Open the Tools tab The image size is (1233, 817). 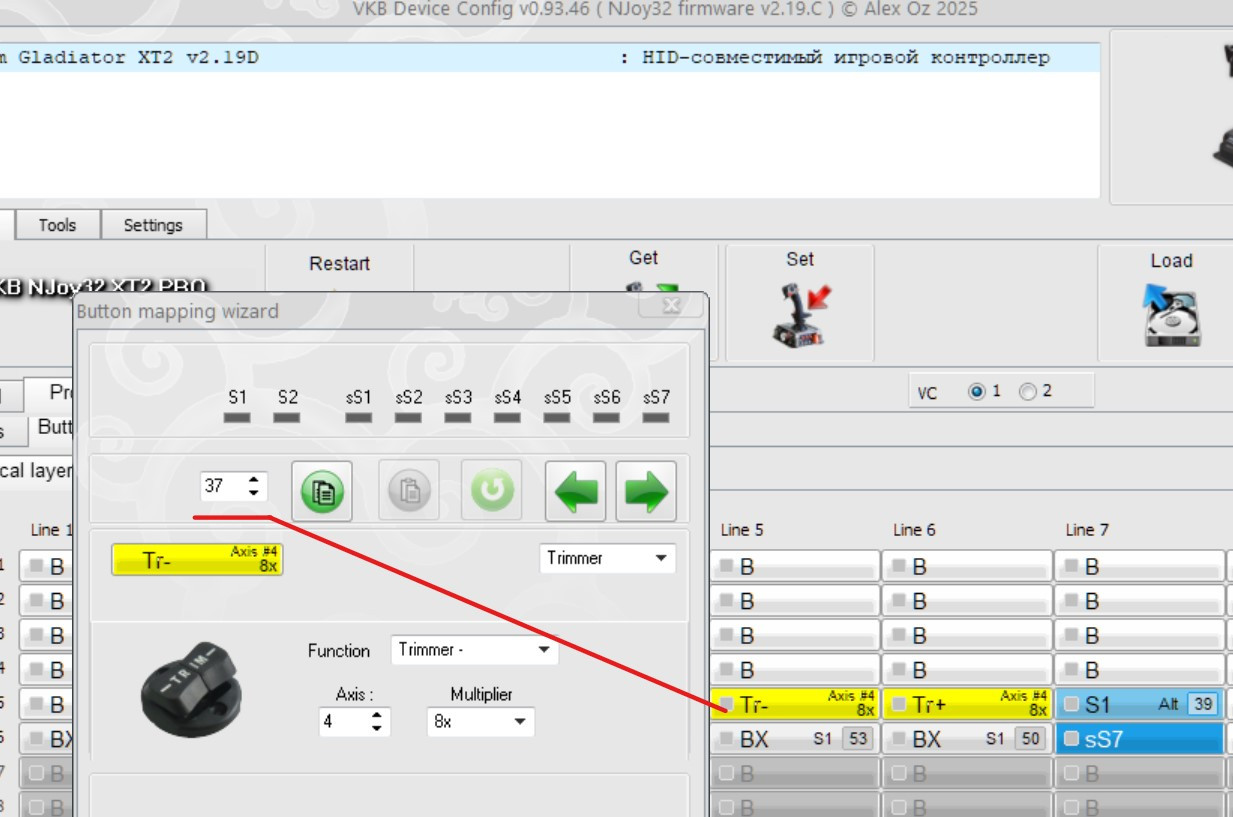point(57,225)
